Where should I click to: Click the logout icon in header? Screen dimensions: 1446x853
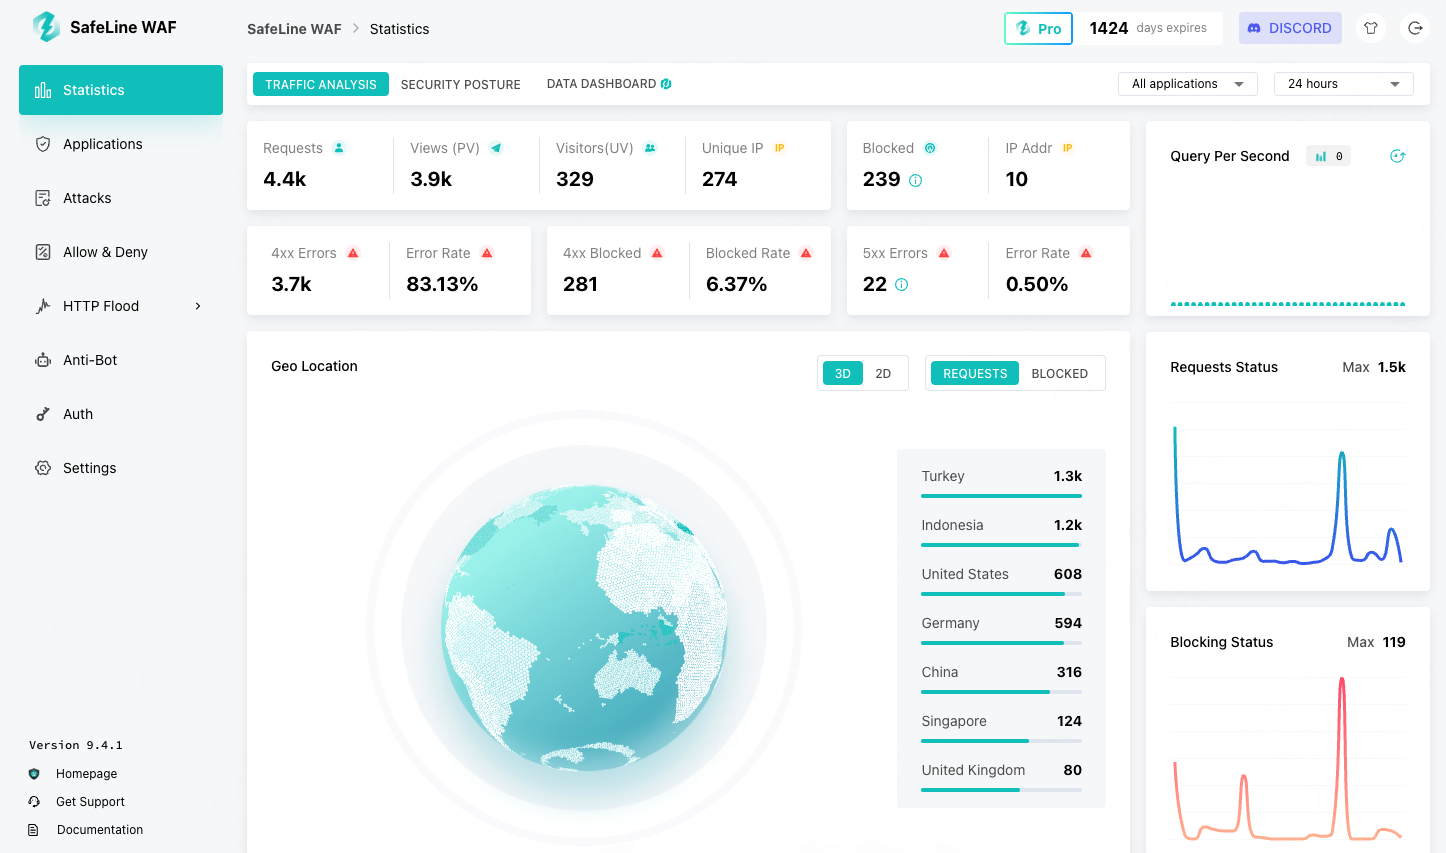(x=1415, y=28)
